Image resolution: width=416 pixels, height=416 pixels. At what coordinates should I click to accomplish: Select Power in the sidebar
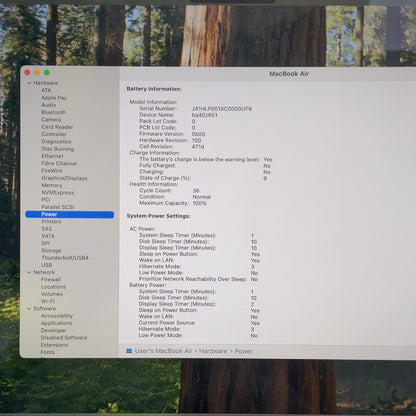pyautogui.click(x=70, y=214)
